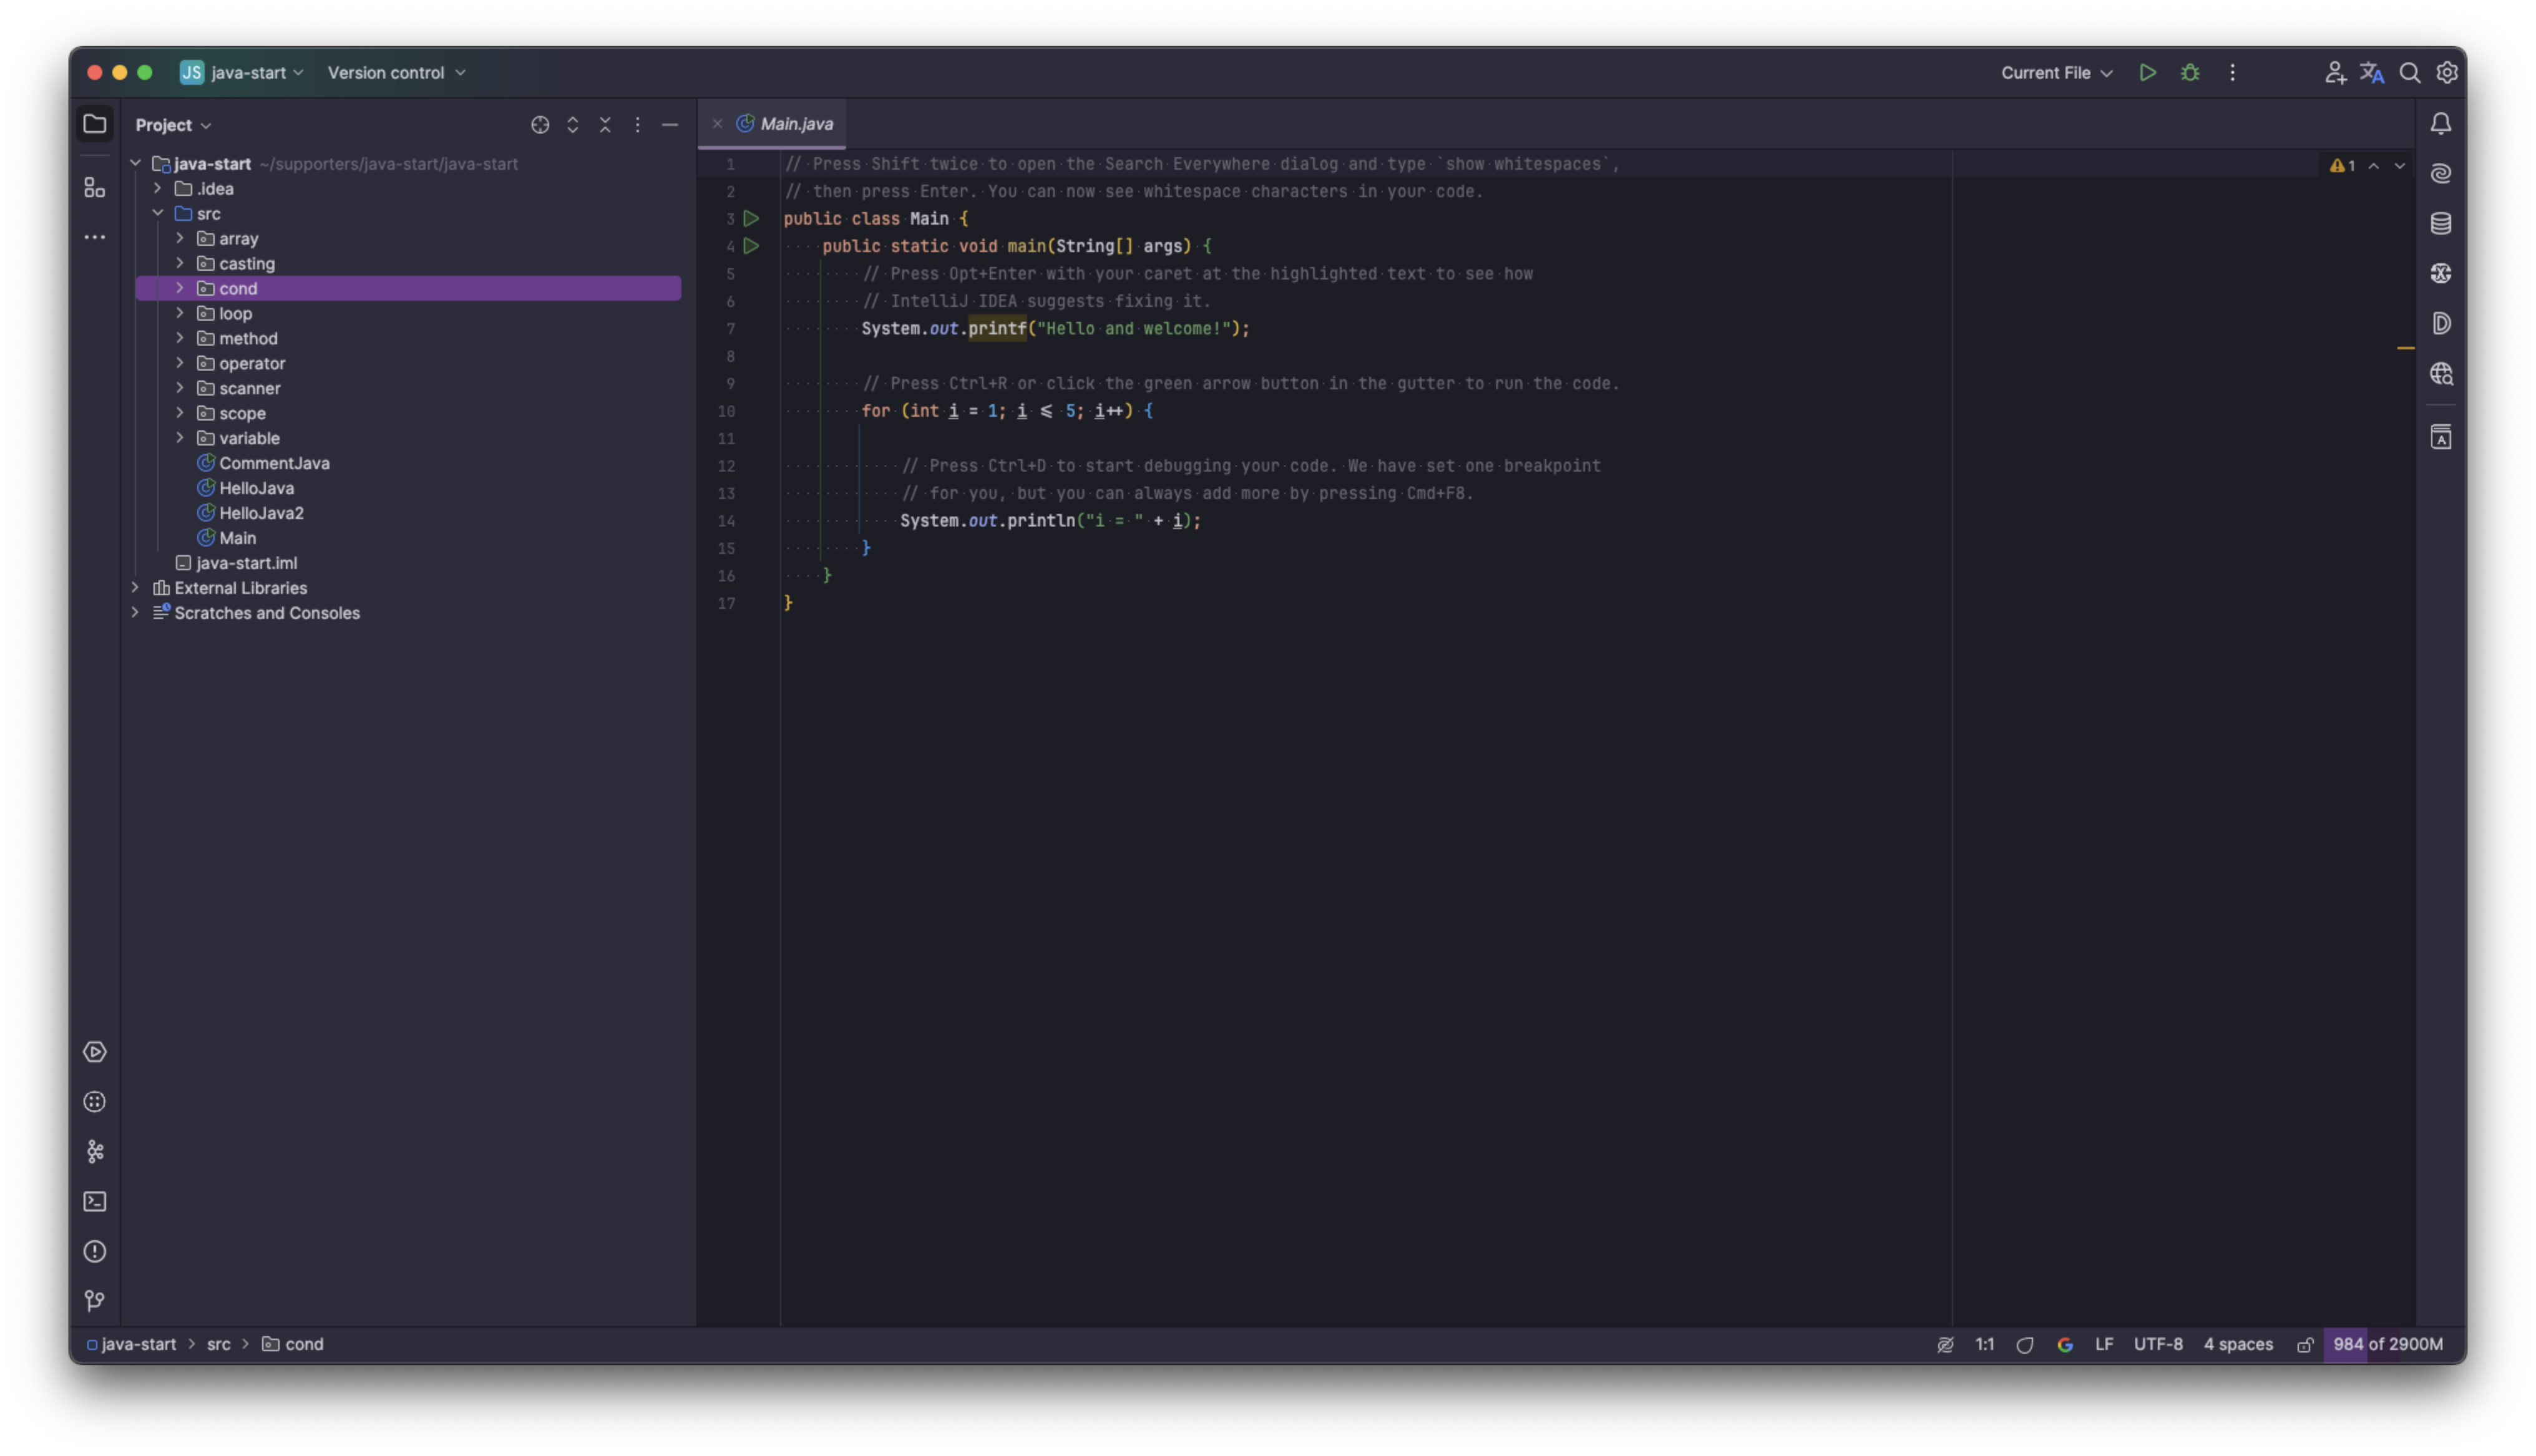
Task: Expand the cond package arrow
Action: 180,288
